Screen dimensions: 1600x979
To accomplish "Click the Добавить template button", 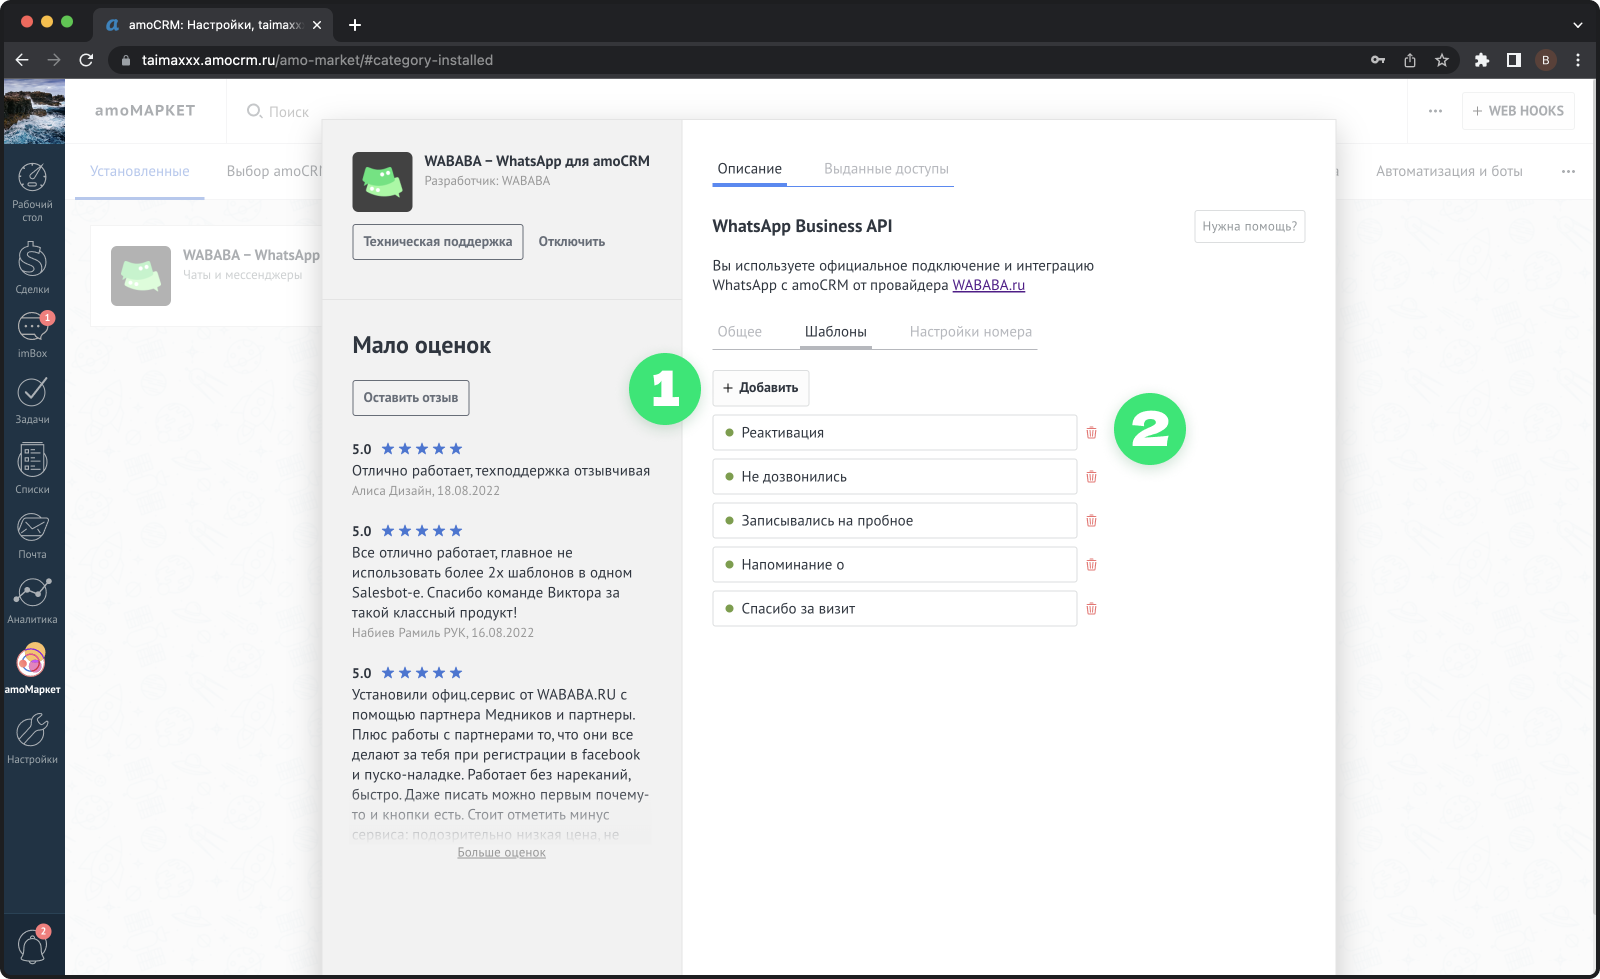I will (x=761, y=388).
